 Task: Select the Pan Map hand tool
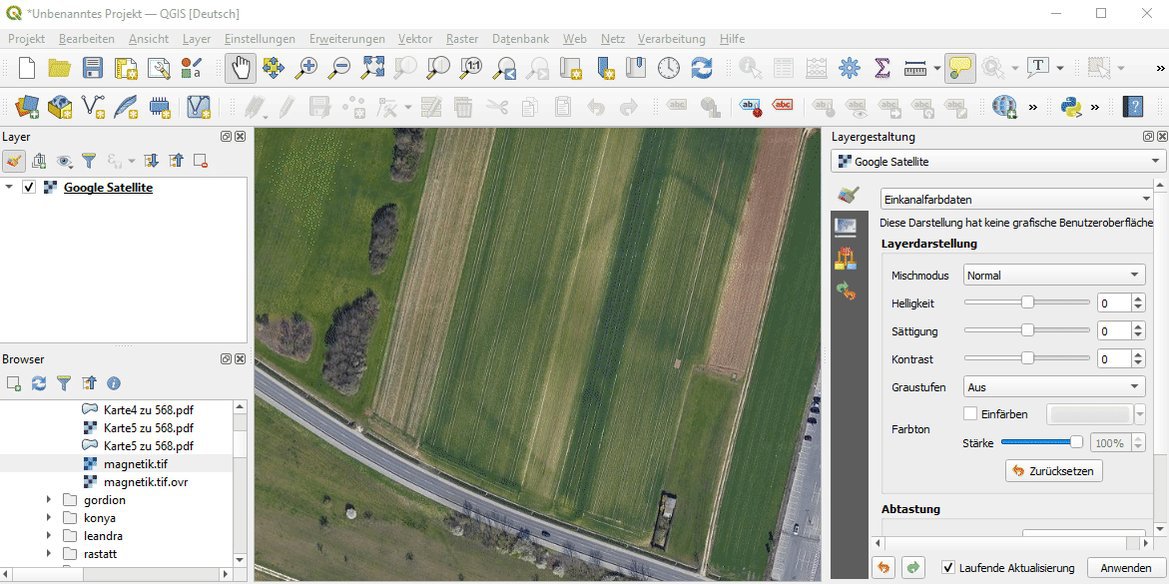tap(240, 68)
